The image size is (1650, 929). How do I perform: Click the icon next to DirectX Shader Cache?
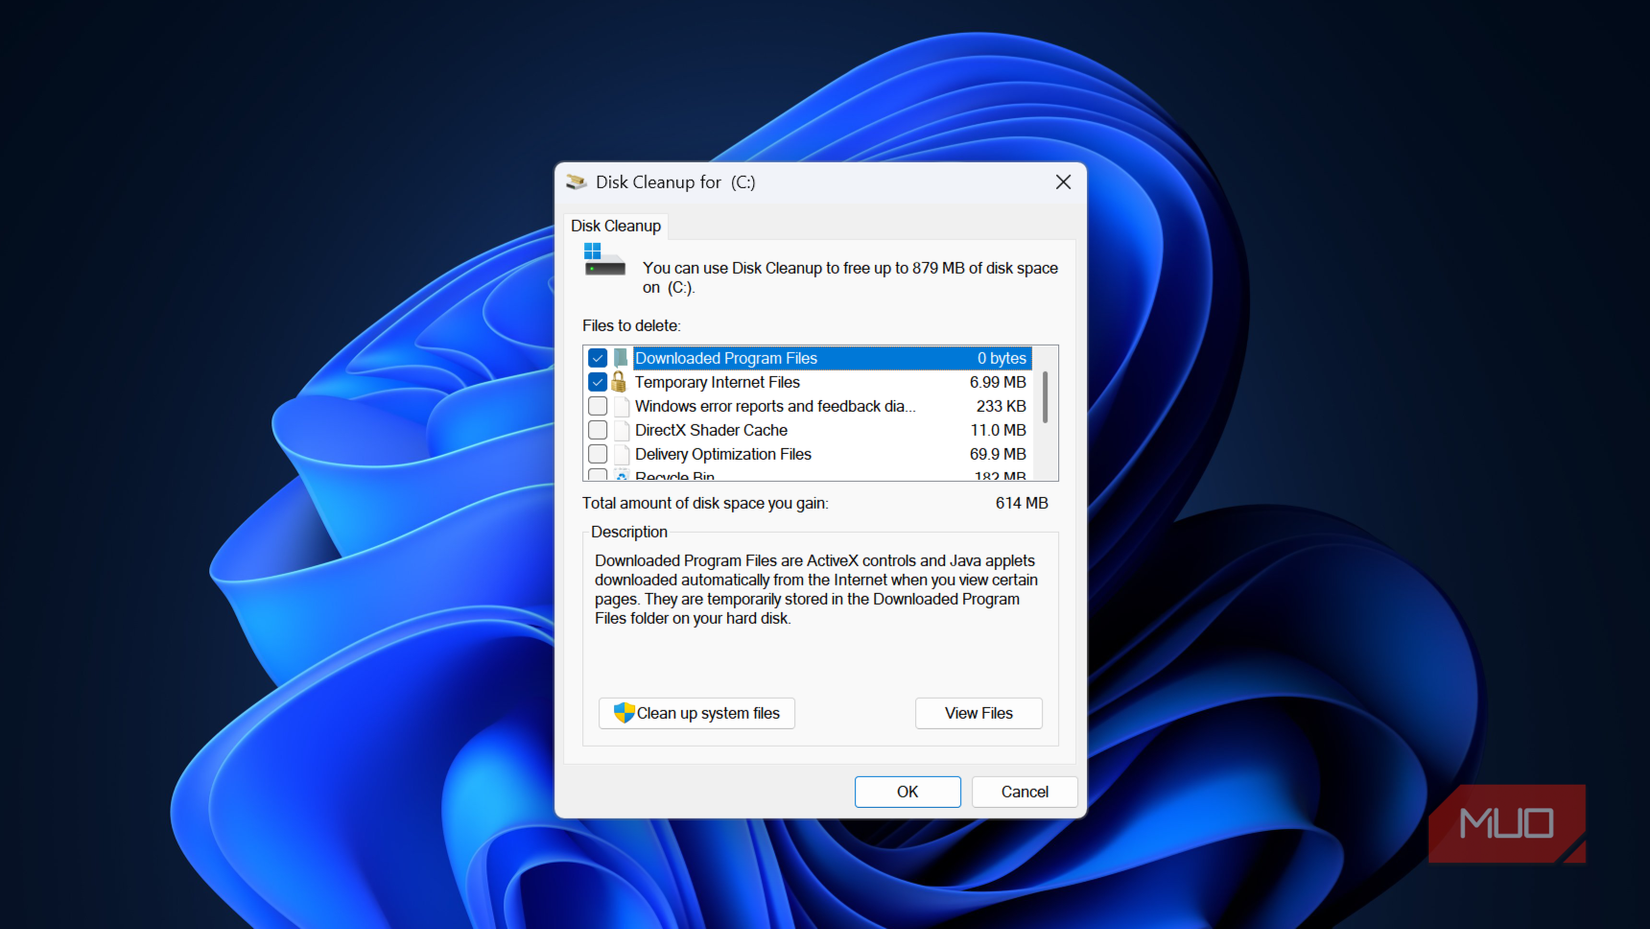click(620, 430)
